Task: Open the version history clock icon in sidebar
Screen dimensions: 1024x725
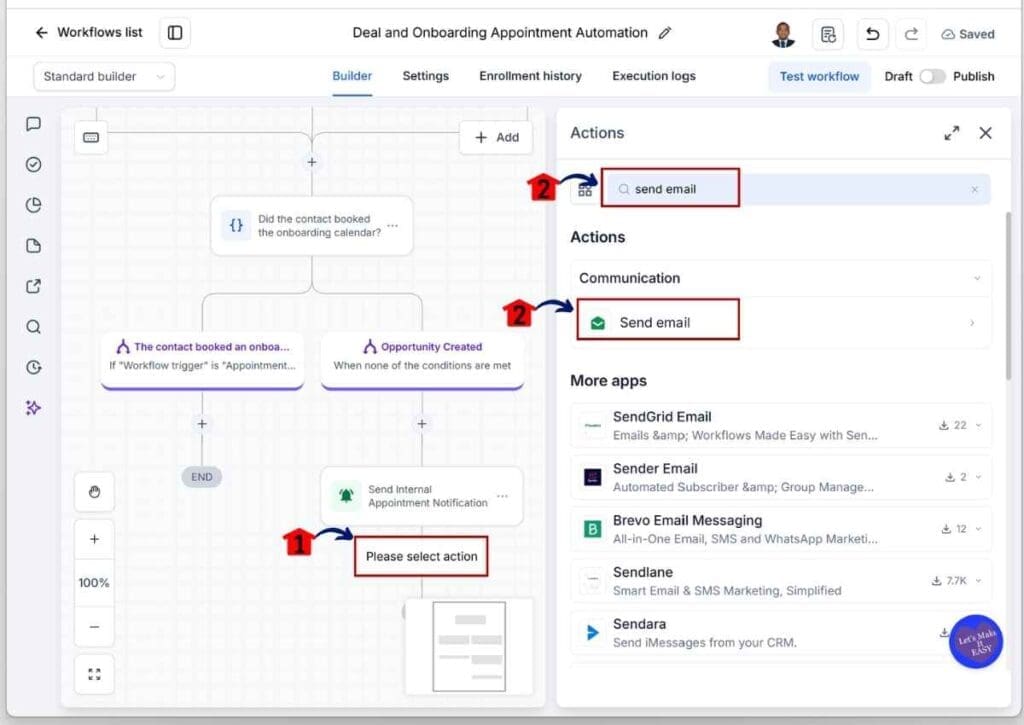Action: pyautogui.click(x=33, y=367)
